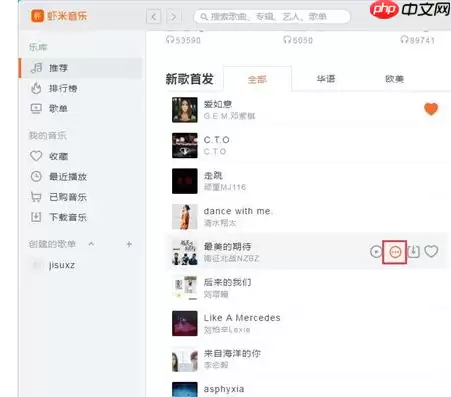Collapse the 创建的歌单 section
Screen dimensions: 451x397
91,244
